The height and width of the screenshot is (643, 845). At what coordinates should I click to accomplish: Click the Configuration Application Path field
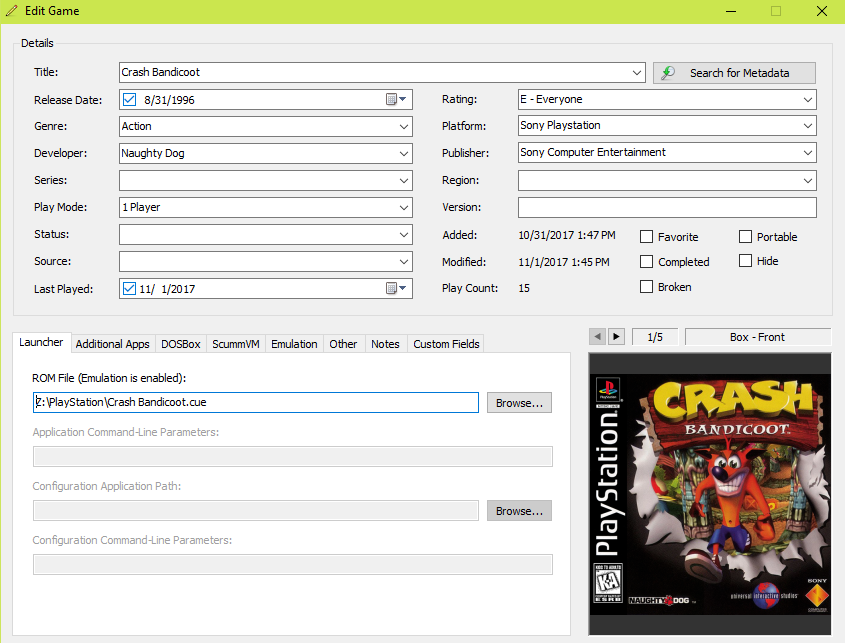pyautogui.click(x=255, y=510)
